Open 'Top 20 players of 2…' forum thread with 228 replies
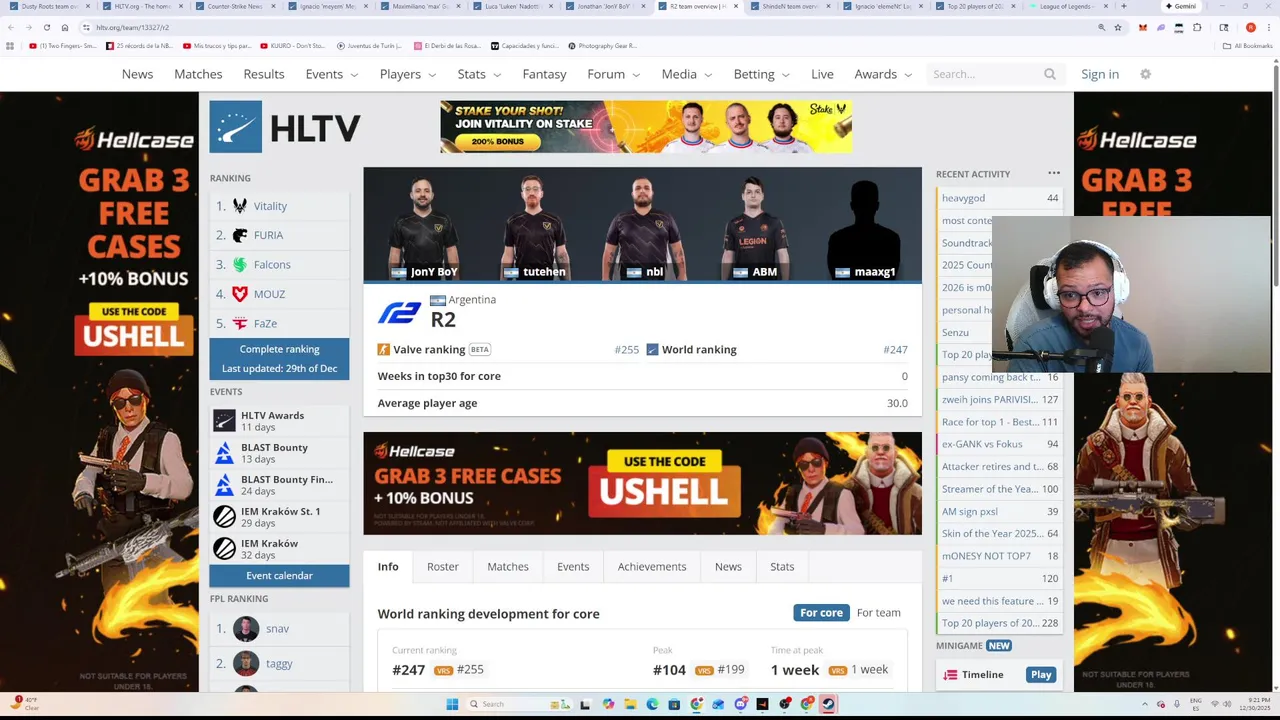Image resolution: width=1280 pixels, height=720 pixels. 1000,623
